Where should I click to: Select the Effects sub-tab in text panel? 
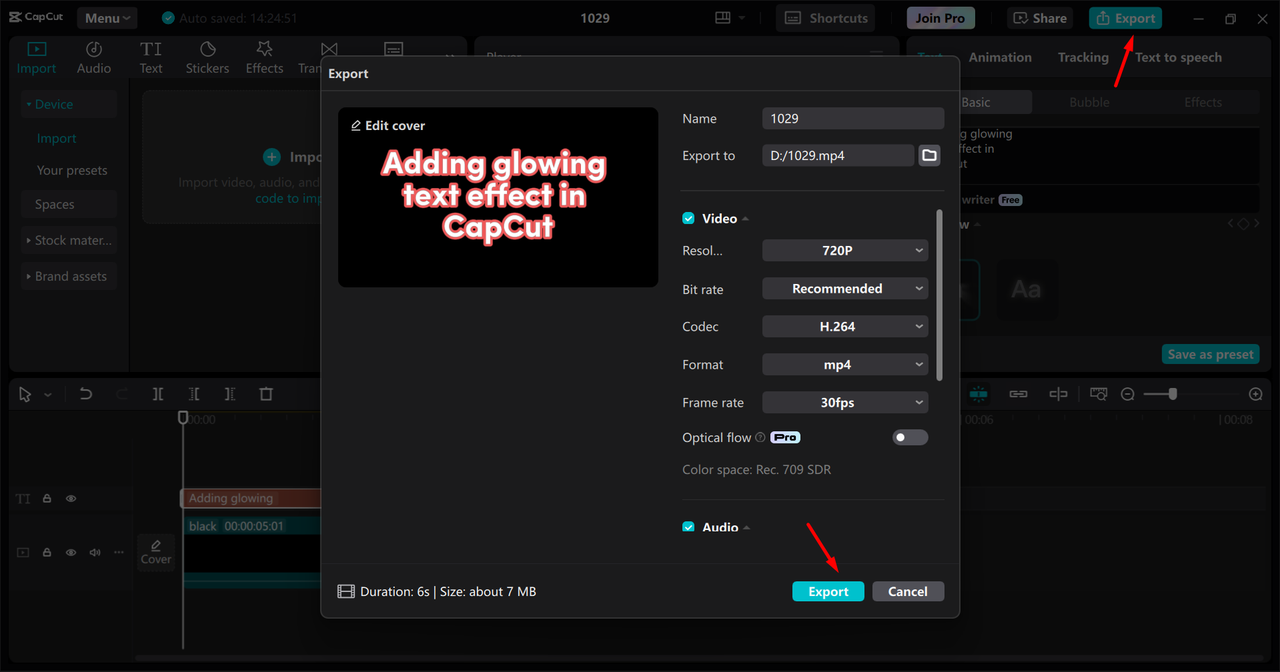coord(1203,102)
